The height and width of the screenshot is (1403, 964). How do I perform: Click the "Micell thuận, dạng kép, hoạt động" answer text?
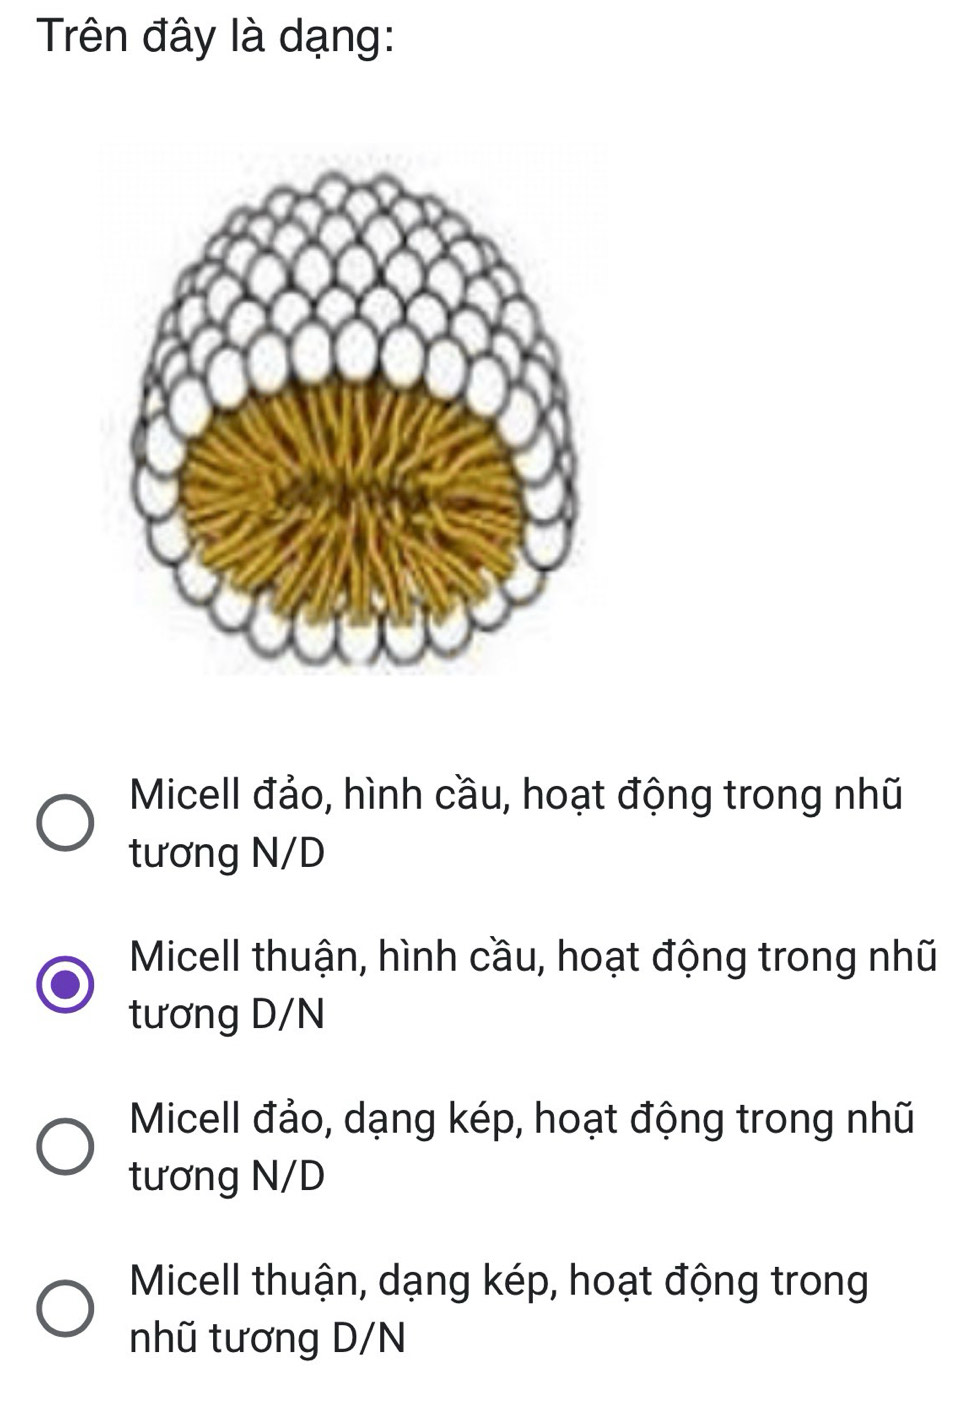click(x=498, y=1280)
